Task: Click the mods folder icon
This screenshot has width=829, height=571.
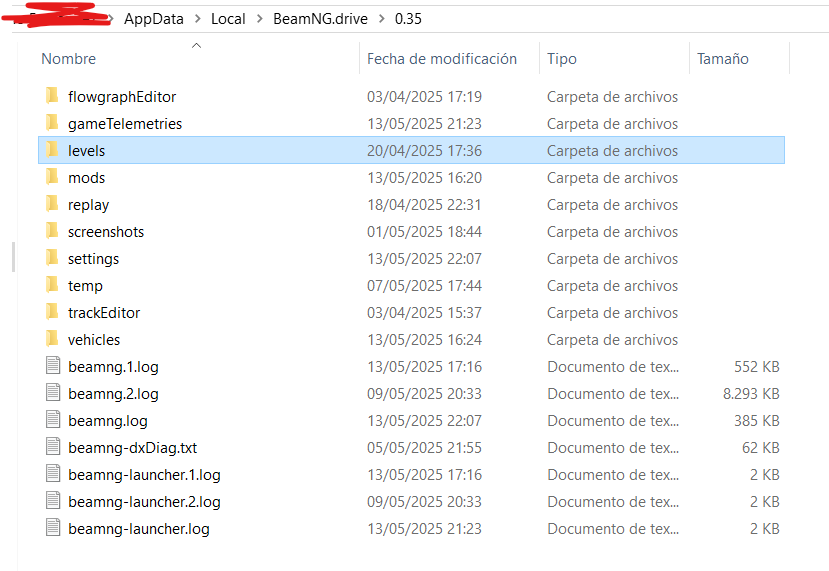Action: [52, 177]
